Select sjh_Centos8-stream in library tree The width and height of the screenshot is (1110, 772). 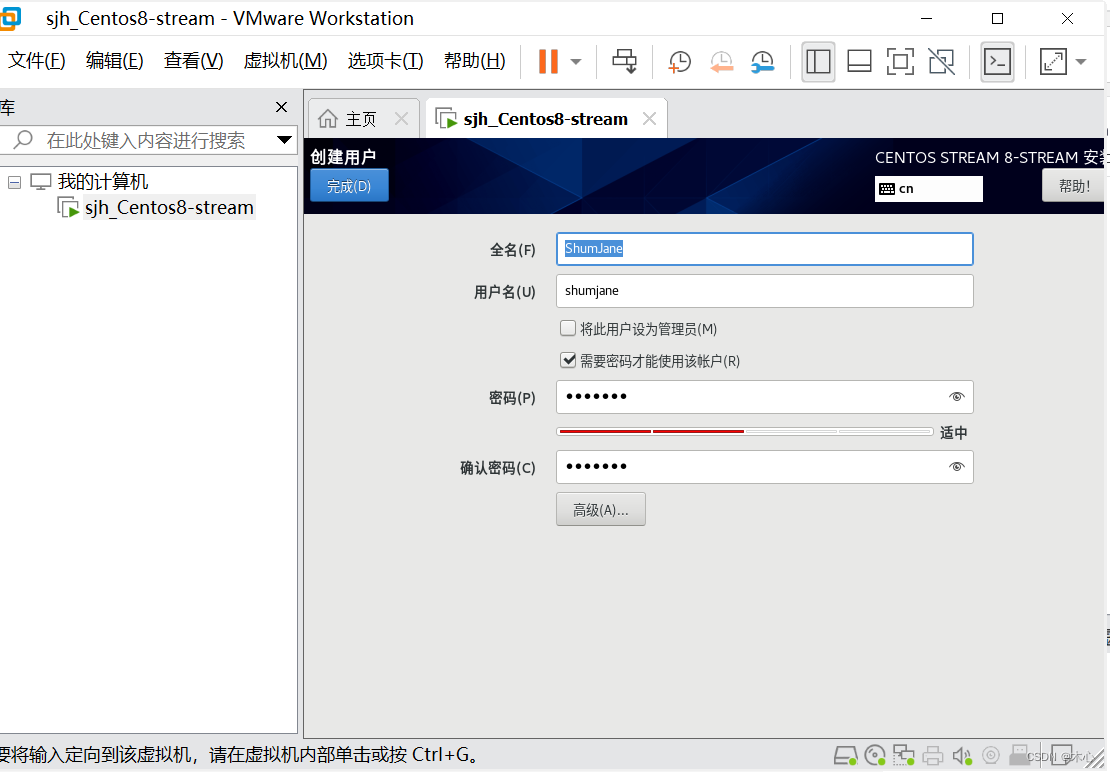tap(169, 208)
